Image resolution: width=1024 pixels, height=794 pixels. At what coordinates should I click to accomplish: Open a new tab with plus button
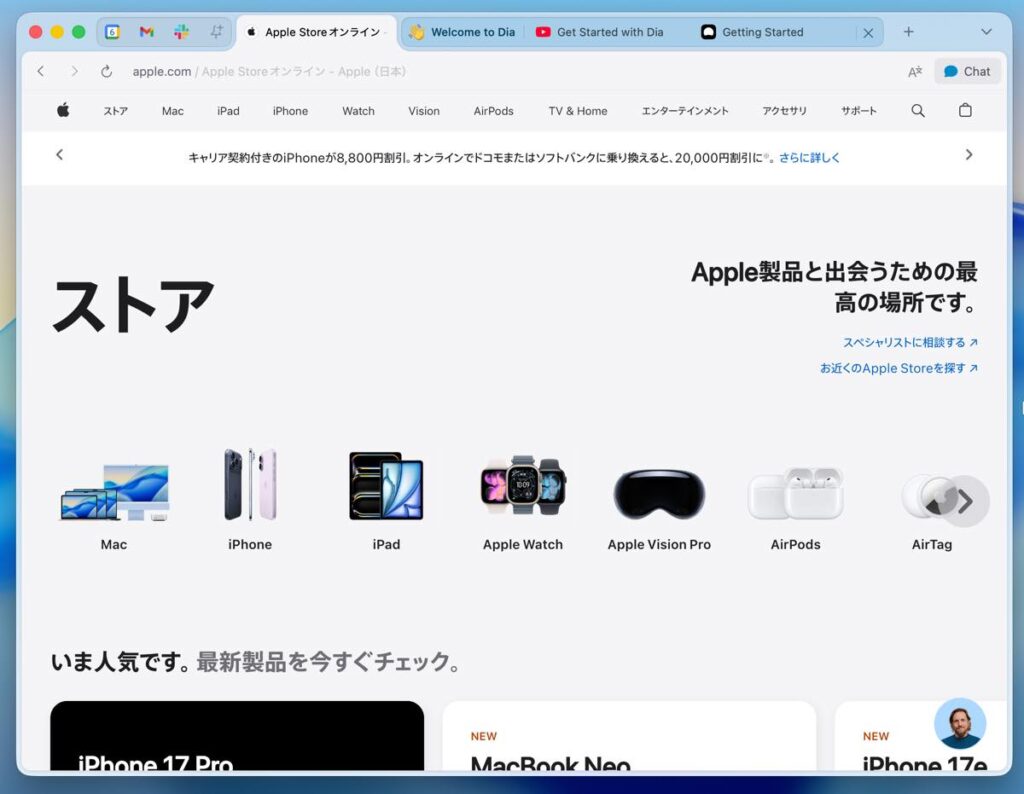coord(908,32)
